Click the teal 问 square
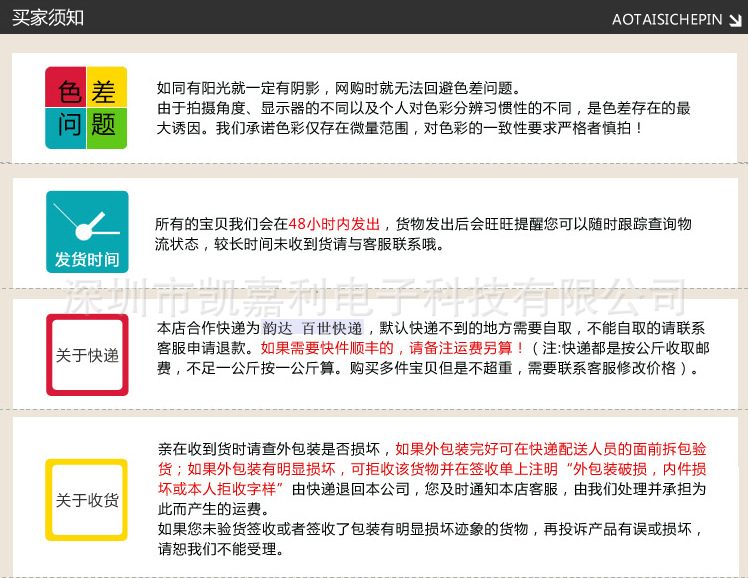 [66, 128]
